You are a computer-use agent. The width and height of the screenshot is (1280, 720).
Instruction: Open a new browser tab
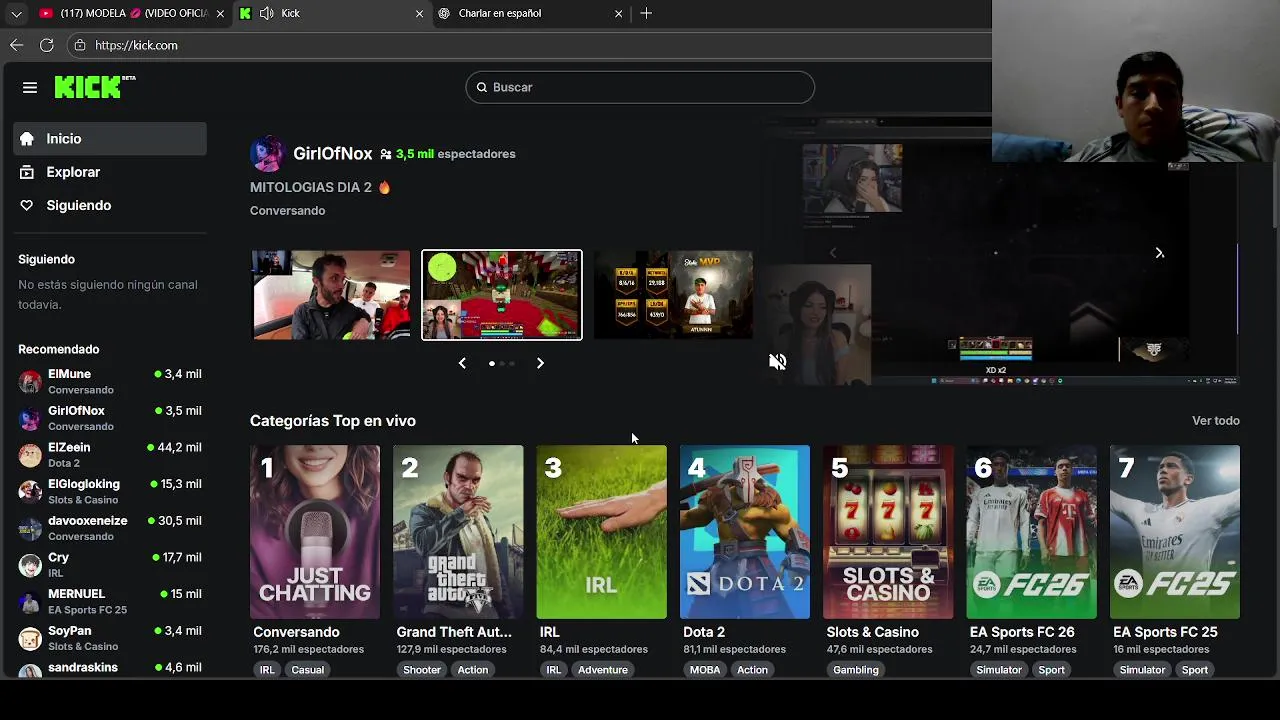tap(646, 13)
